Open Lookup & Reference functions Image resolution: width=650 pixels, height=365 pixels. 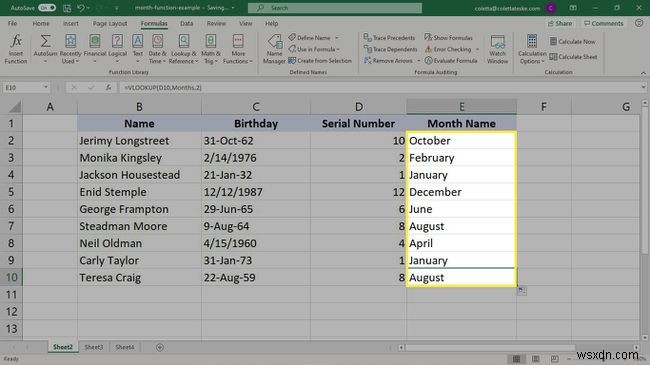[184, 49]
